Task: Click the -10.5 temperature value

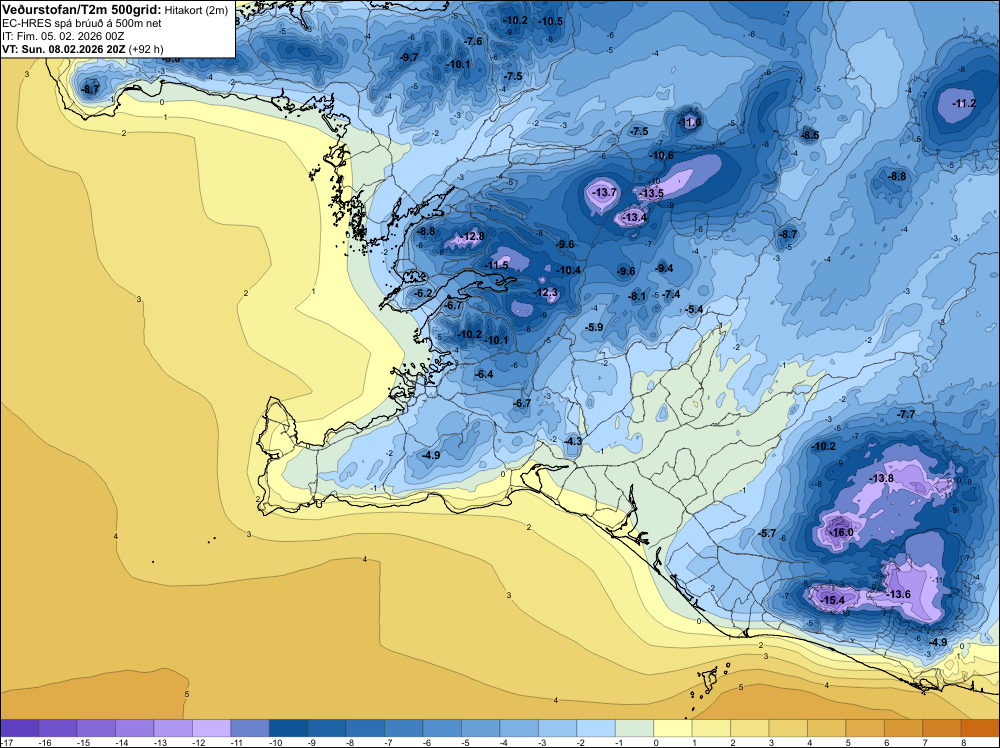Action: point(550,21)
